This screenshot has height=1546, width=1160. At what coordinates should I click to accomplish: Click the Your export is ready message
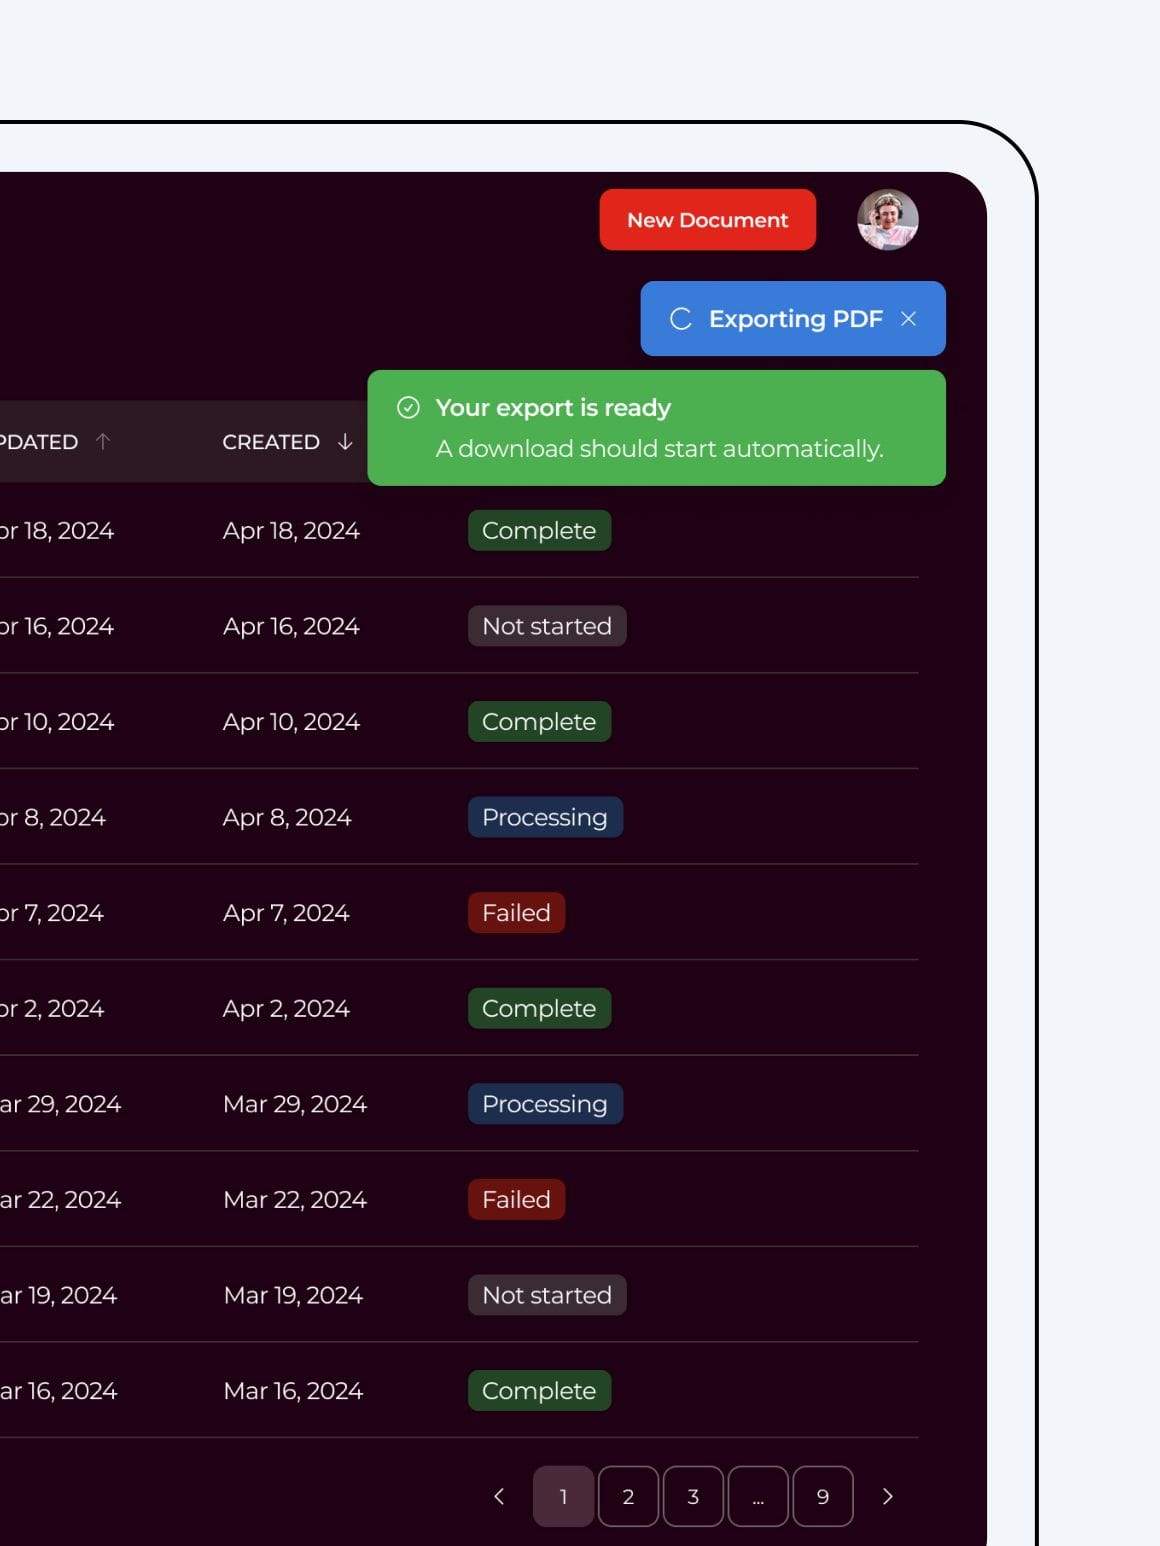click(x=553, y=408)
